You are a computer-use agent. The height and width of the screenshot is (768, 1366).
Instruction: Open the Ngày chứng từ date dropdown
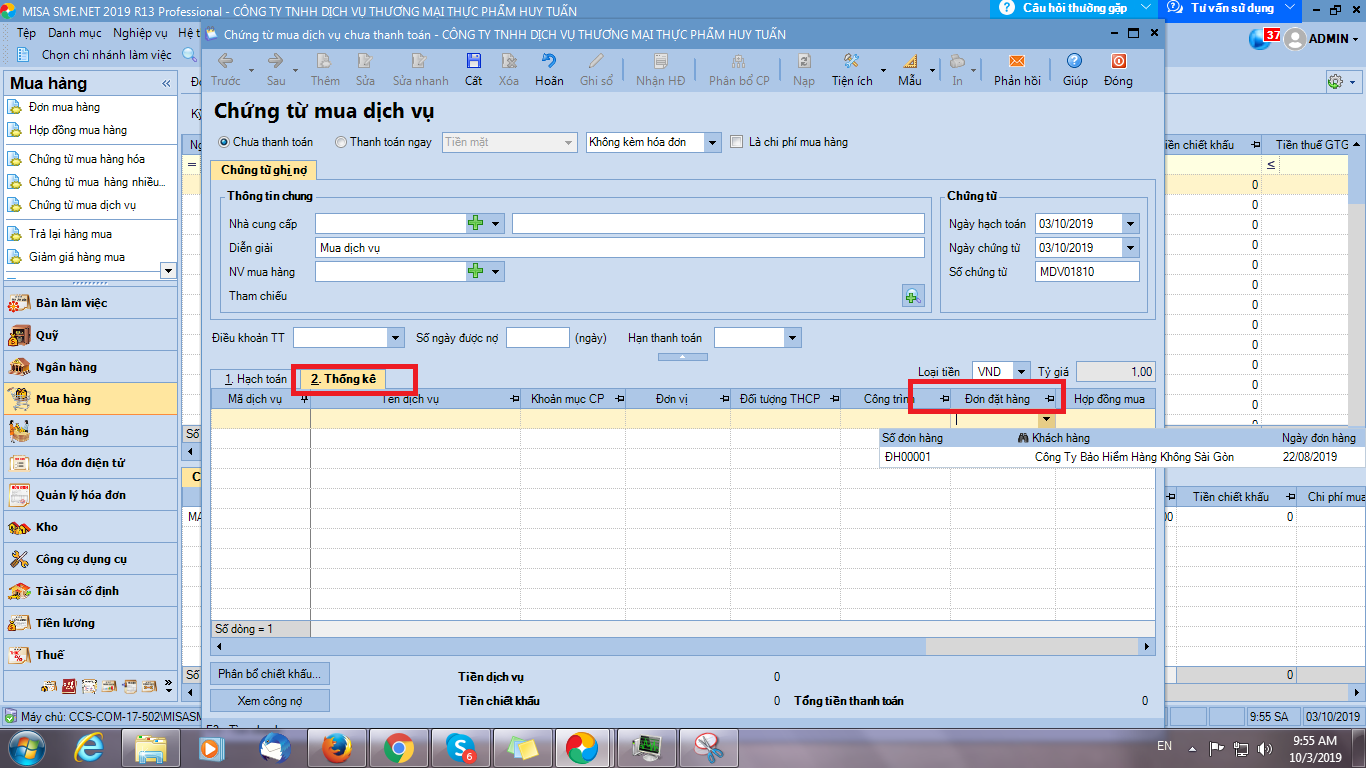[1130, 248]
